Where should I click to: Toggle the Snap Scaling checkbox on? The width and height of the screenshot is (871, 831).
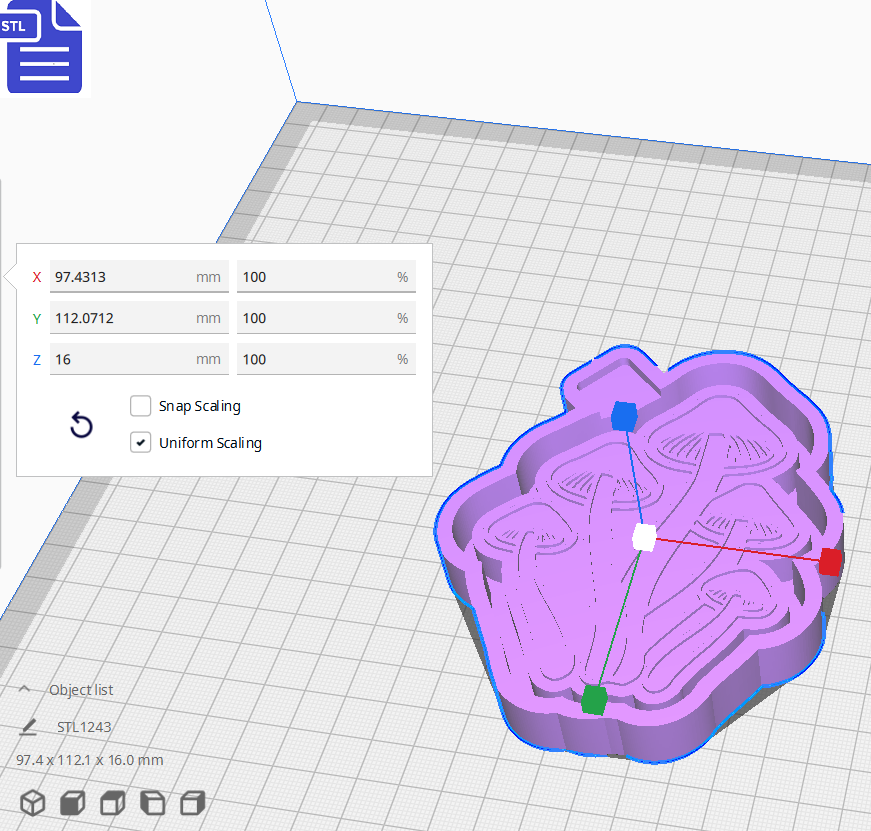[x=140, y=406]
